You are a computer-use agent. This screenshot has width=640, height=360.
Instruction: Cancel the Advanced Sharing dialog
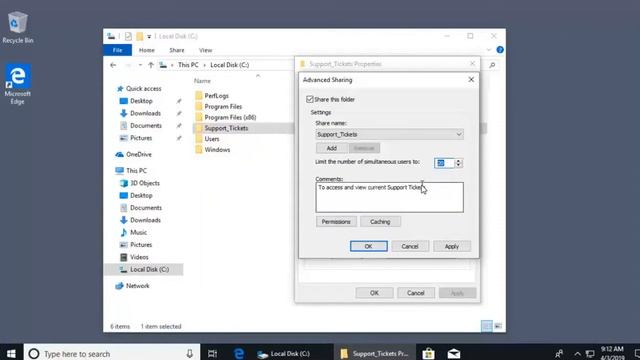[410, 246]
